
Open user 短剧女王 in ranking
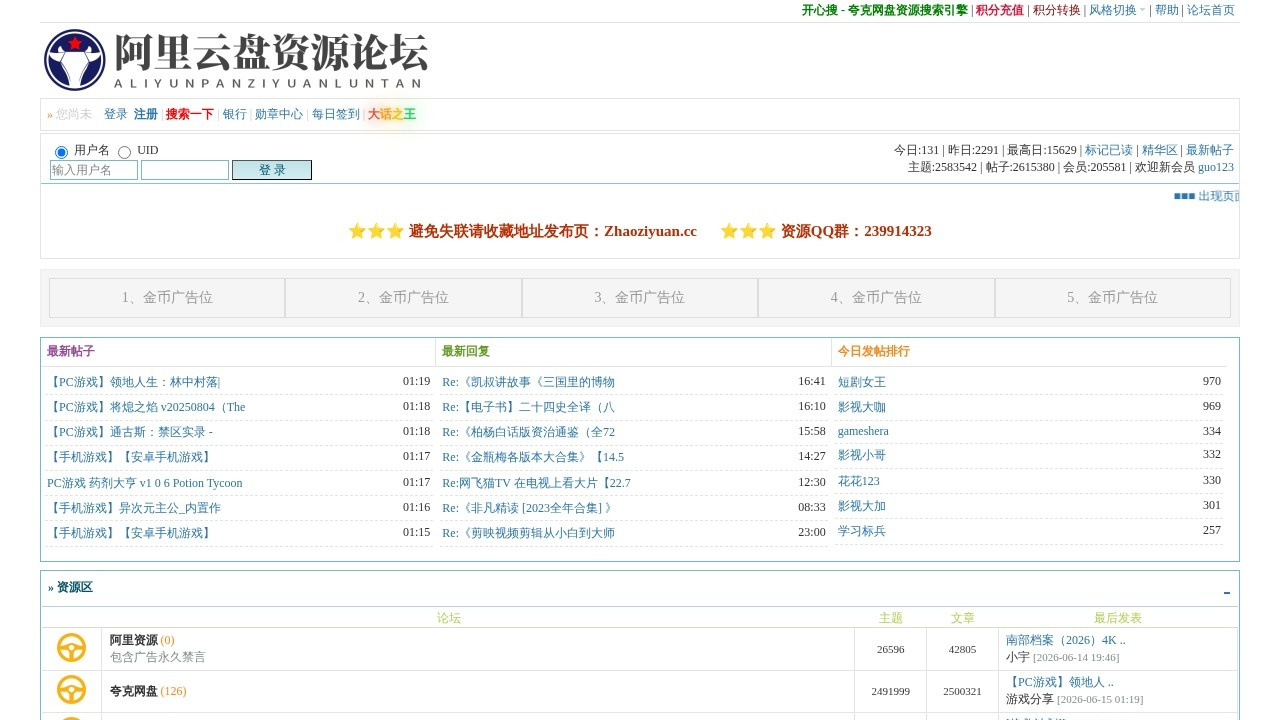coord(862,382)
